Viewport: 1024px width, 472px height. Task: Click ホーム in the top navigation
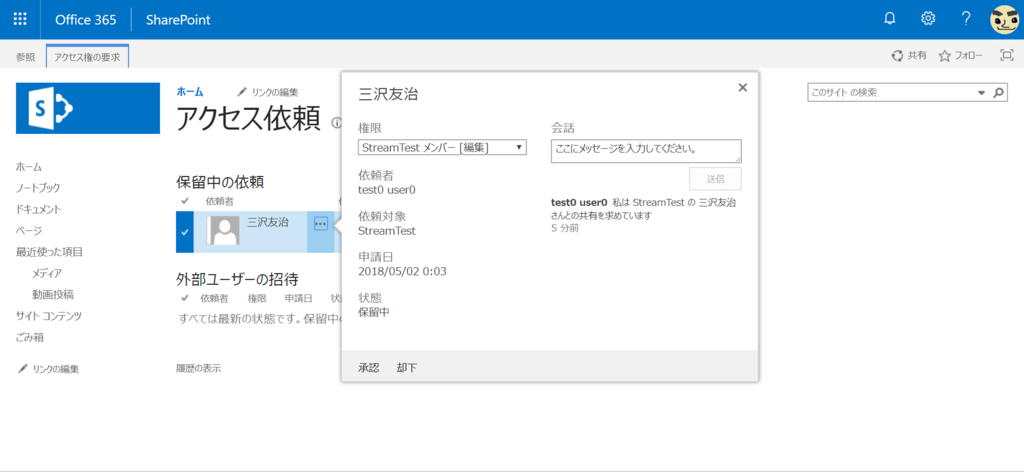(190, 92)
